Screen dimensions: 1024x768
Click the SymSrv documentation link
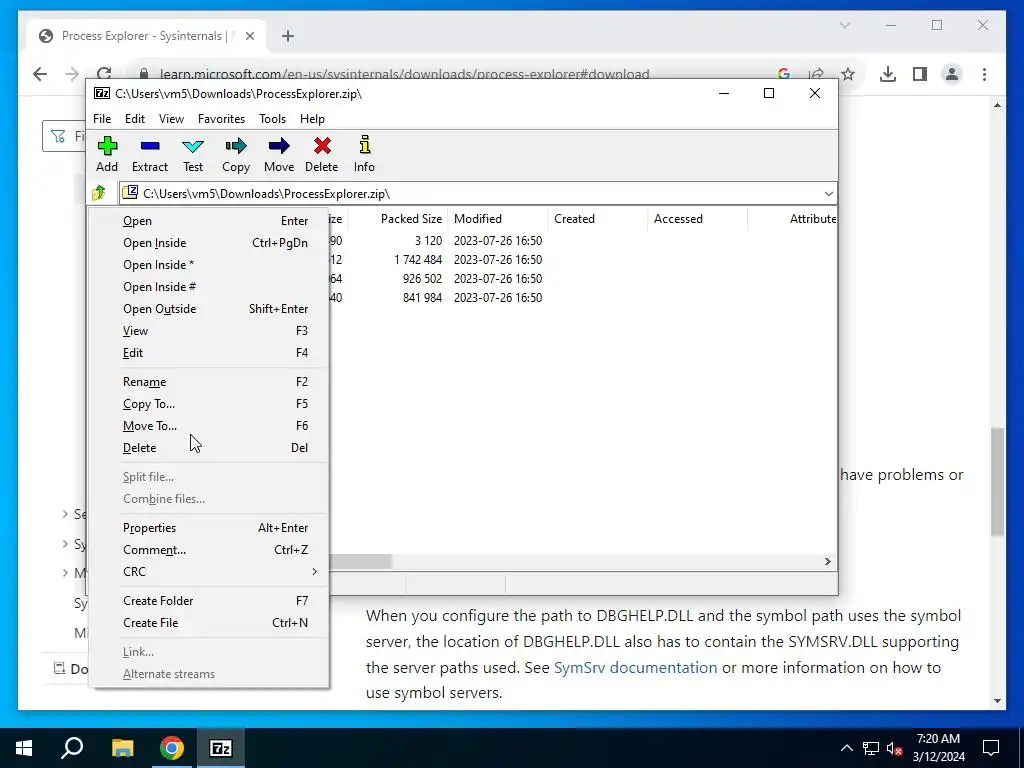click(x=635, y=667)
